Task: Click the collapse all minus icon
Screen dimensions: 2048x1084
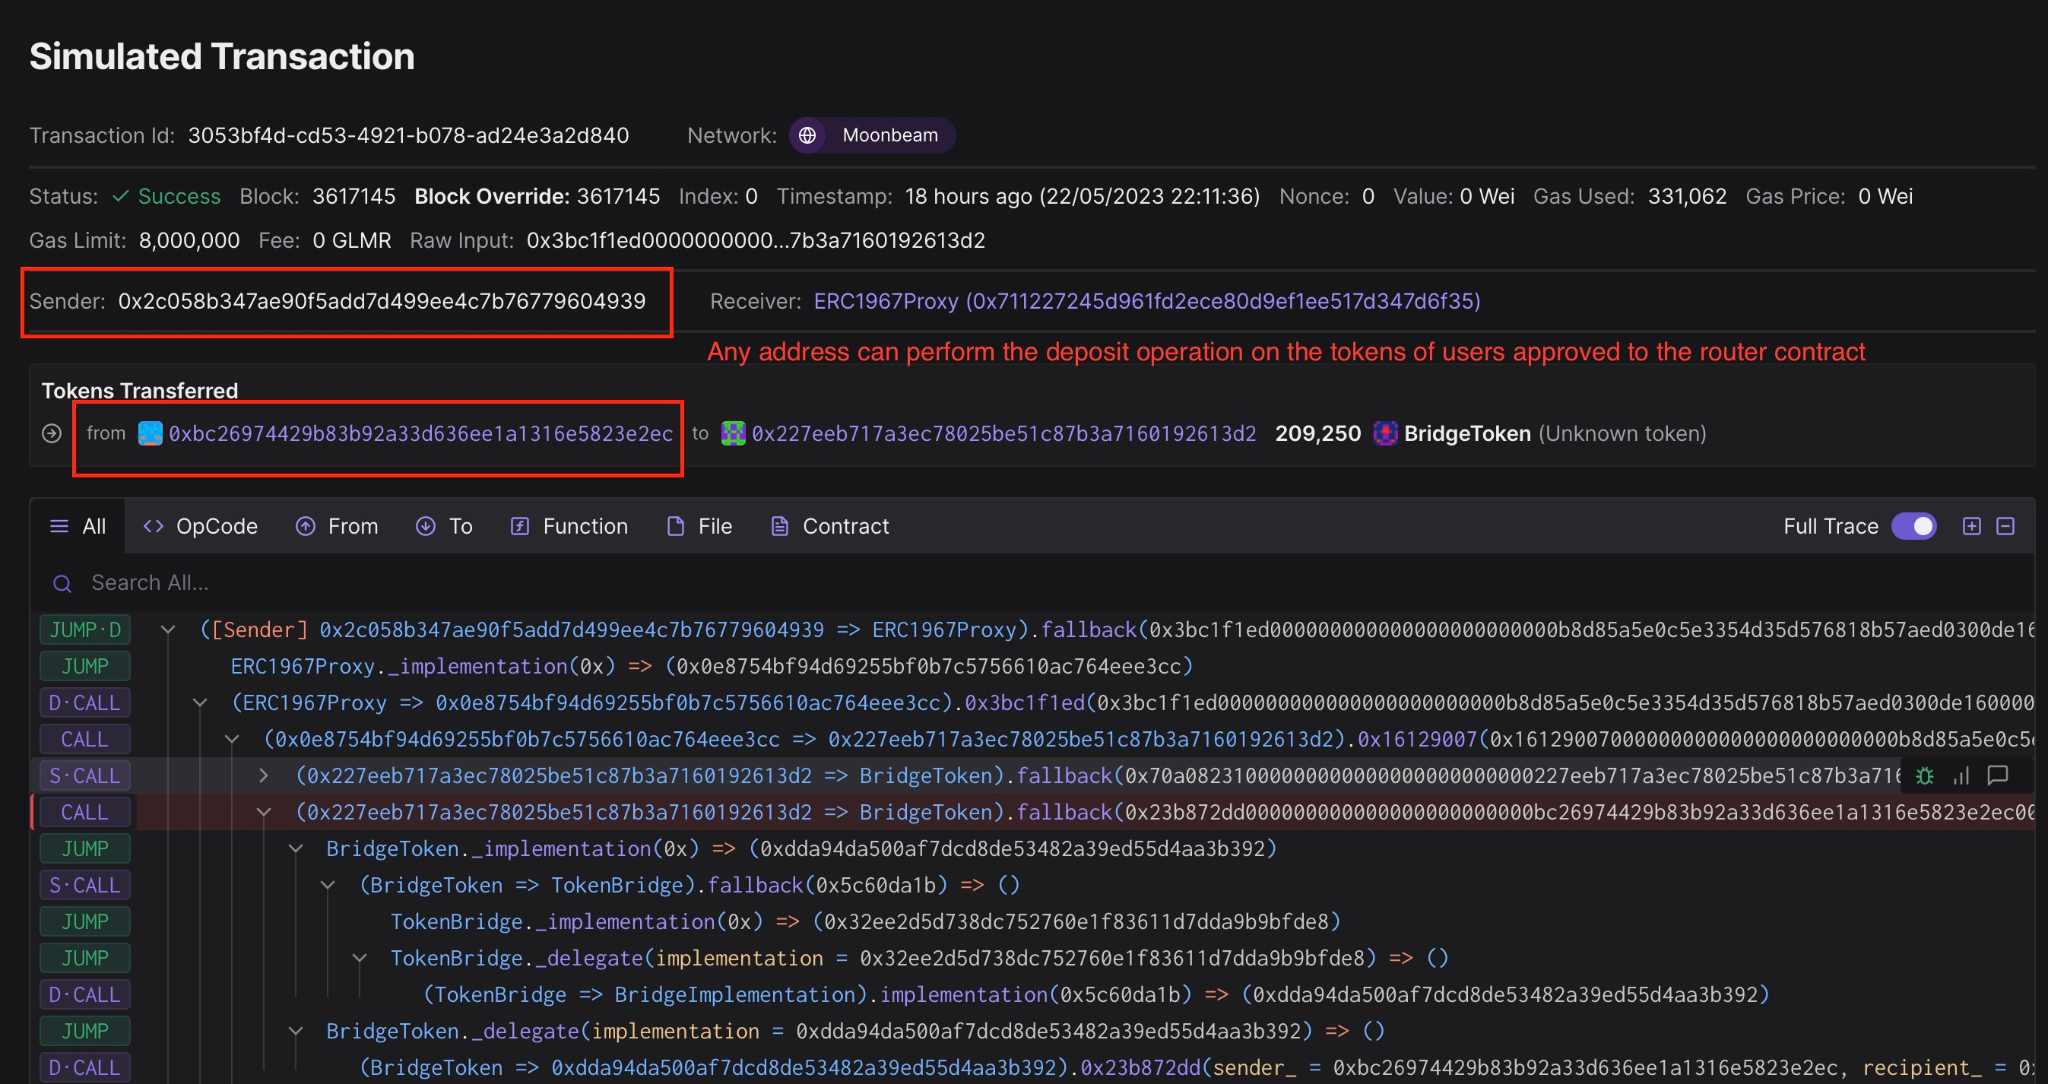Action: tap(2006, 526)
